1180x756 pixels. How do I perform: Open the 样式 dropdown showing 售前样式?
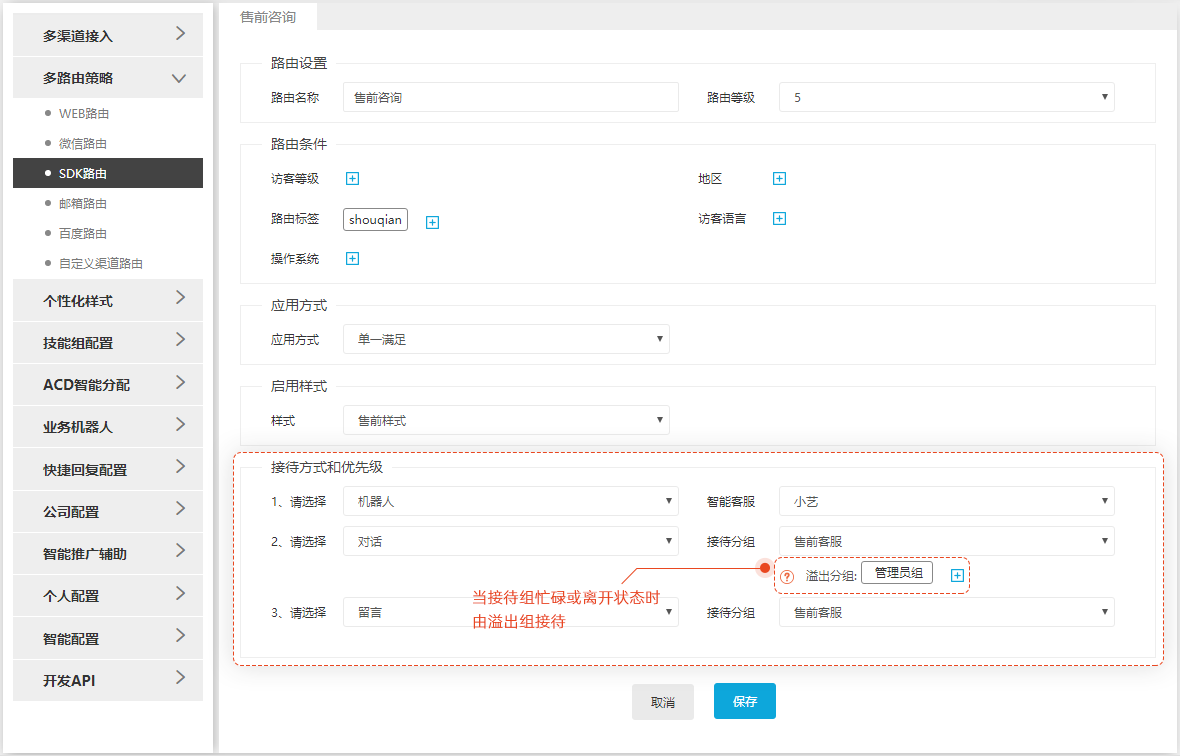coord(506,421)
